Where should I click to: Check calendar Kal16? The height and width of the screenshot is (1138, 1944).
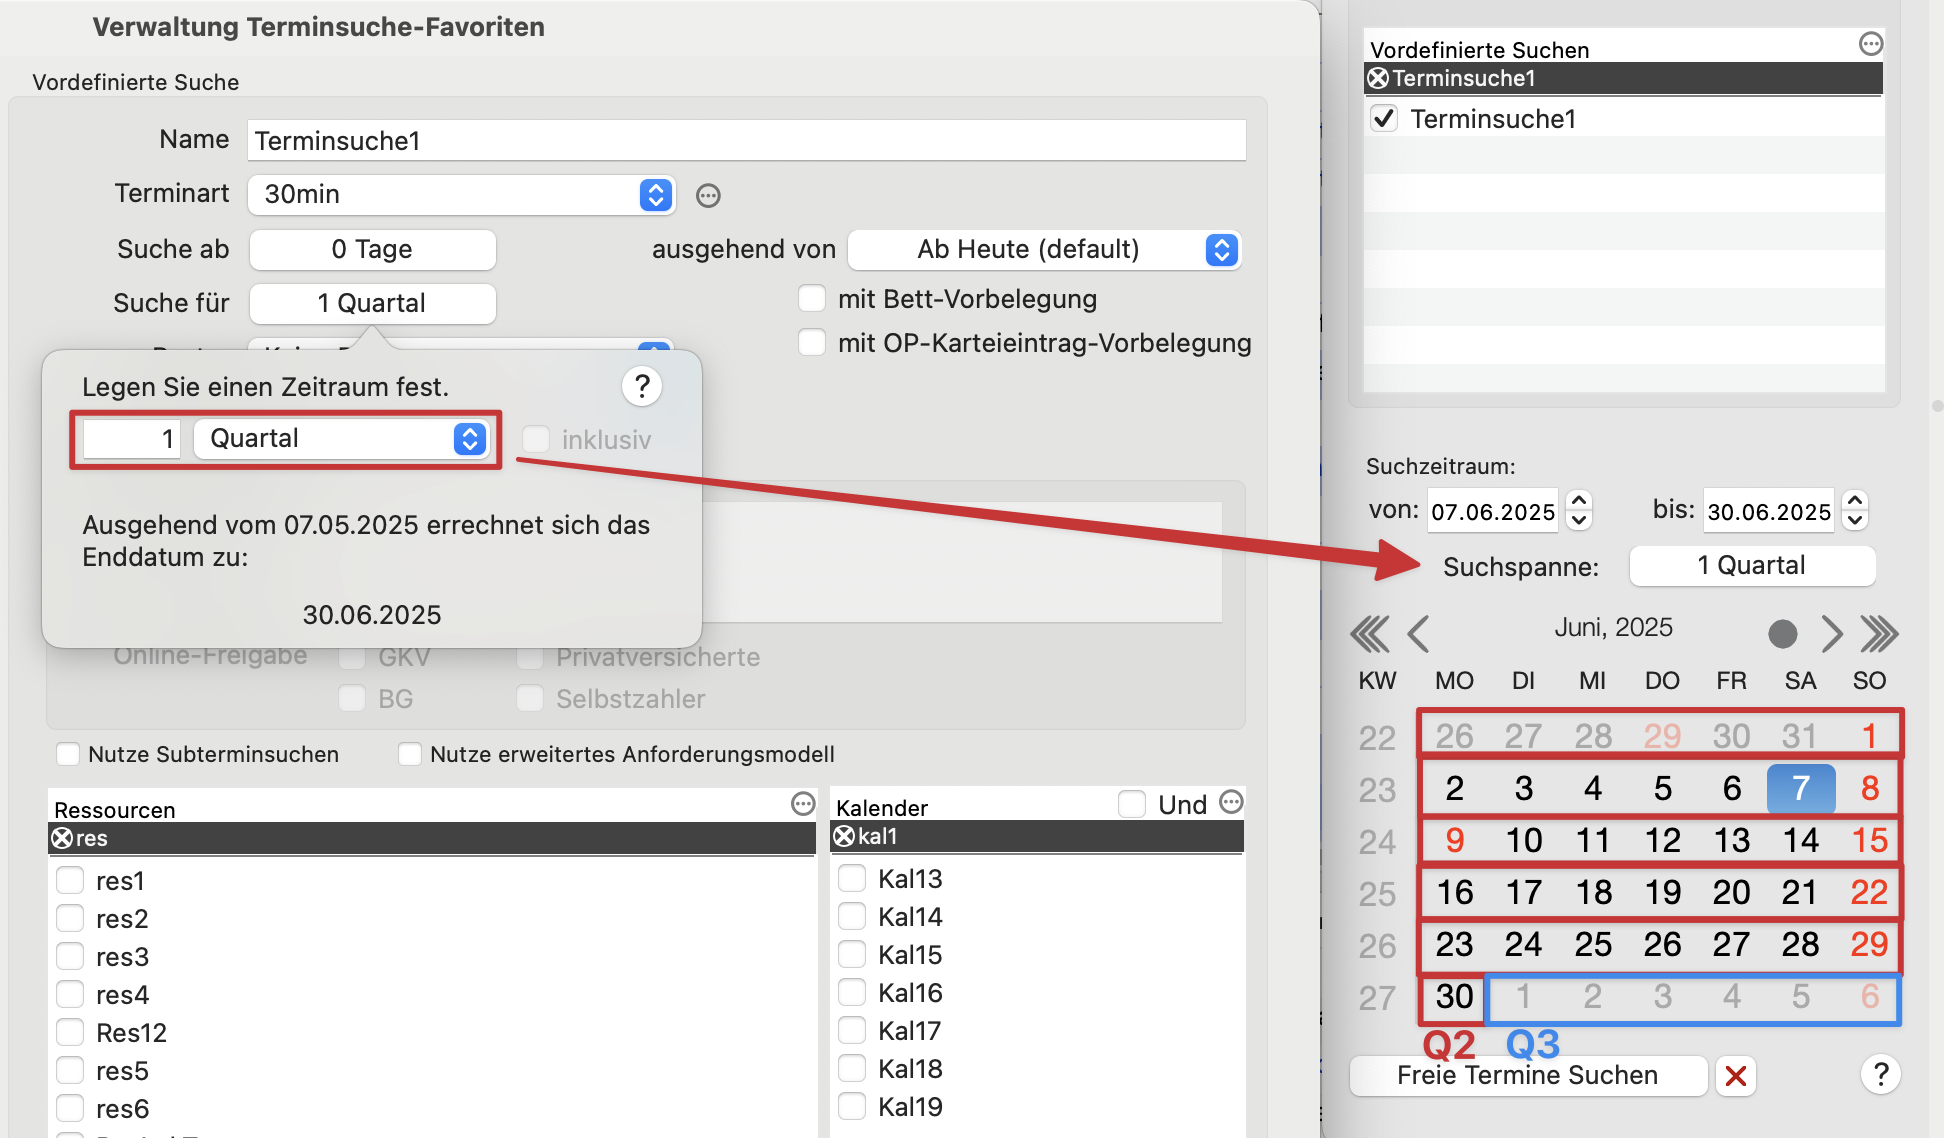(x=852, y=993)
